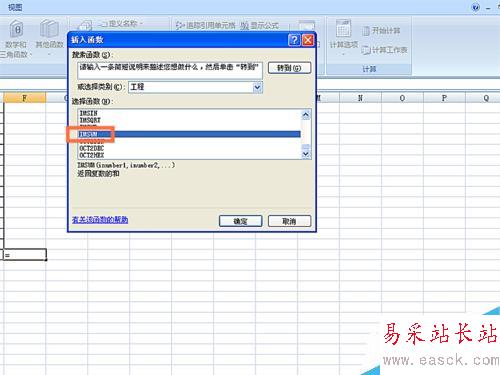The width and height of the screenshot is (500, 375).
Task: Click 计算工作表 calculate sheet
Action: [x=385, y=50]
